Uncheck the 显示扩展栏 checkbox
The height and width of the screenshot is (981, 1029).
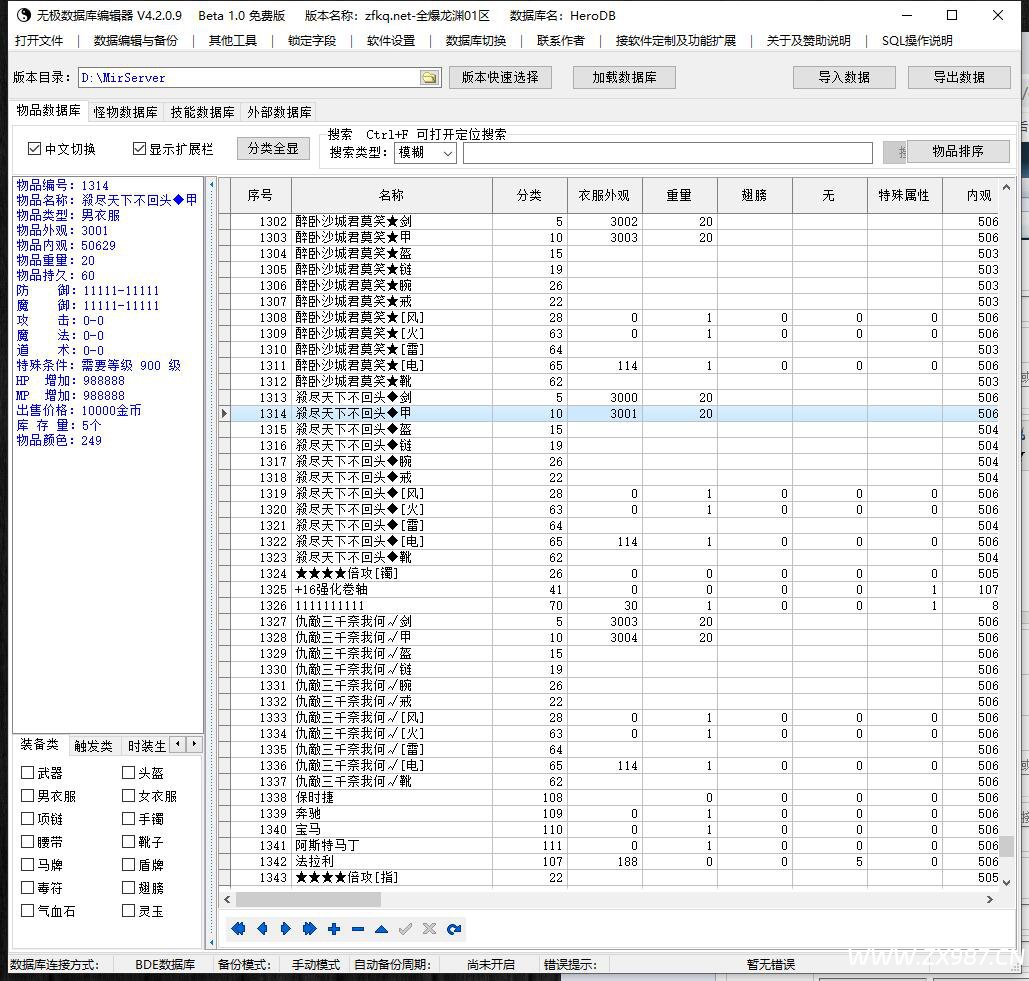click(x=140, y=149)
